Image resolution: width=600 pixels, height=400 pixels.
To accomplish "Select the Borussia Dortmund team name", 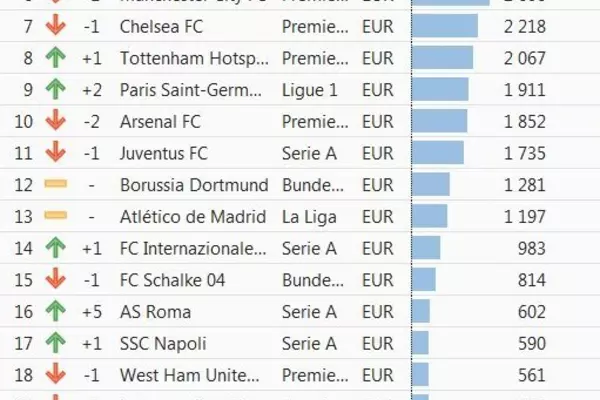I will pyautogui.click(x=194, y=185).
